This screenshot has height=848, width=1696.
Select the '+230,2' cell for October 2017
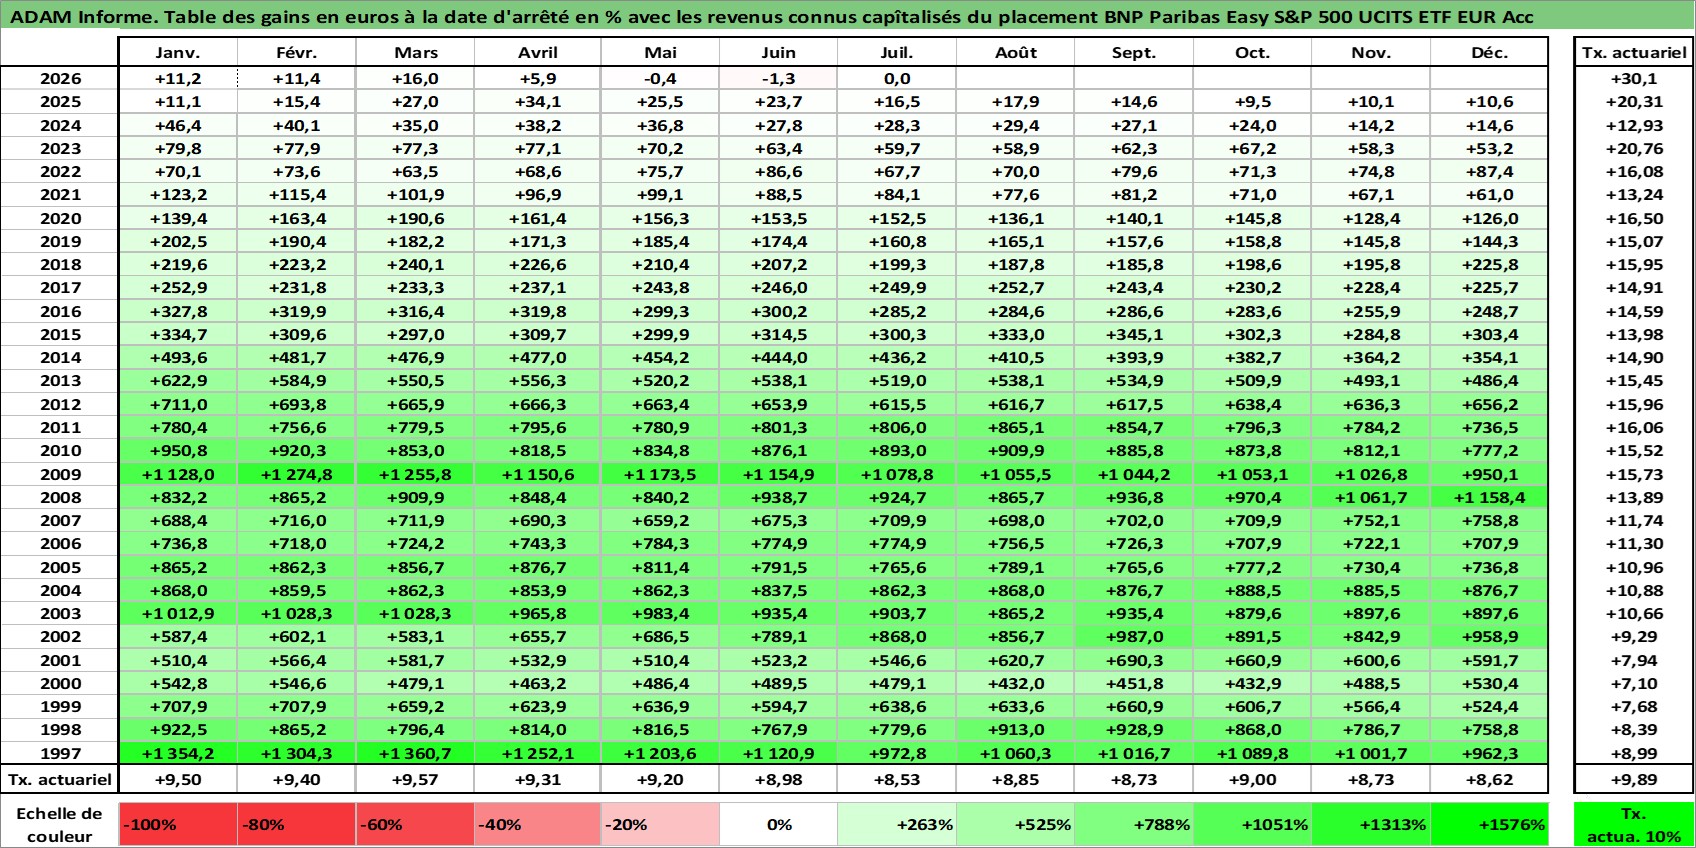coord(1252,287)
